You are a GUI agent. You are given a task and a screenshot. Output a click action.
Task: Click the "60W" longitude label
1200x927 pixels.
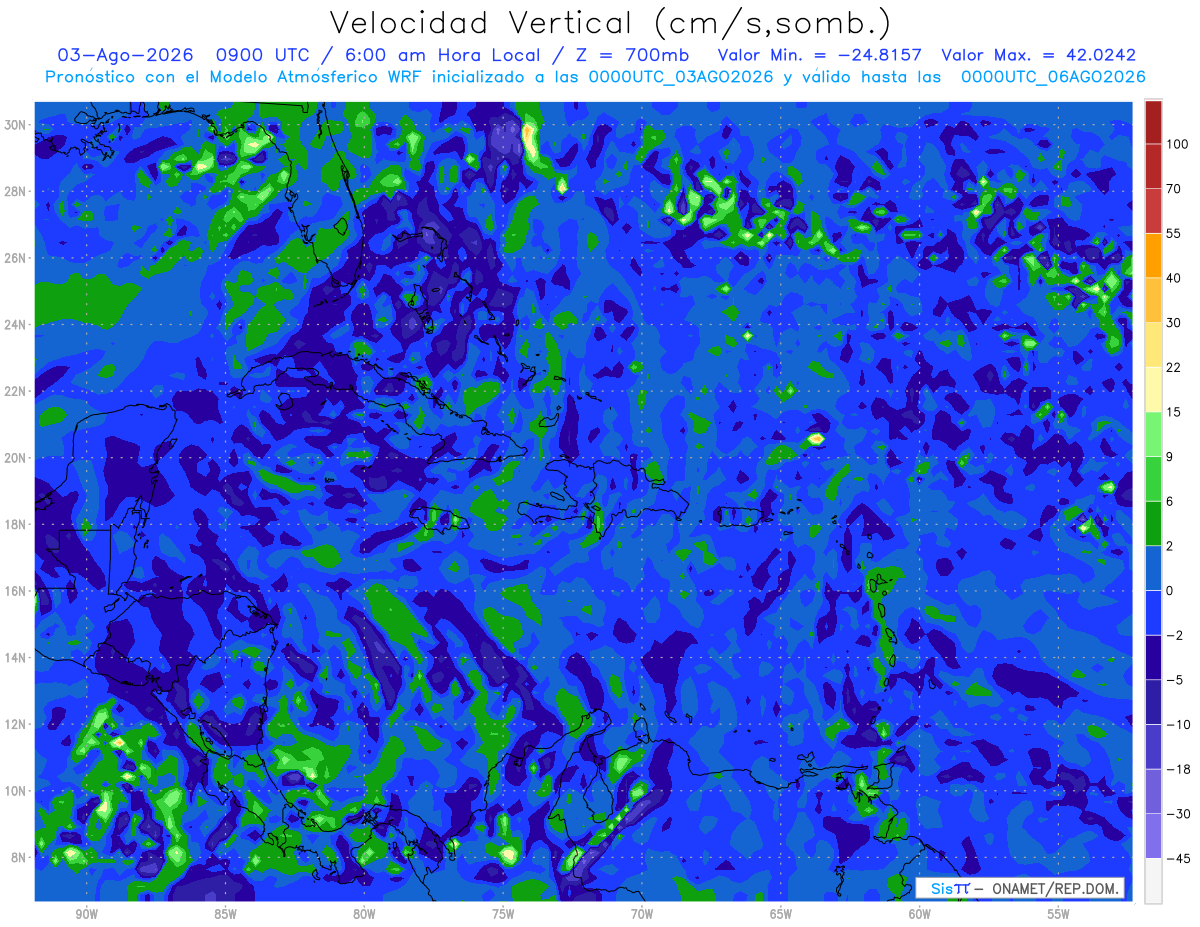coord(920,914)
